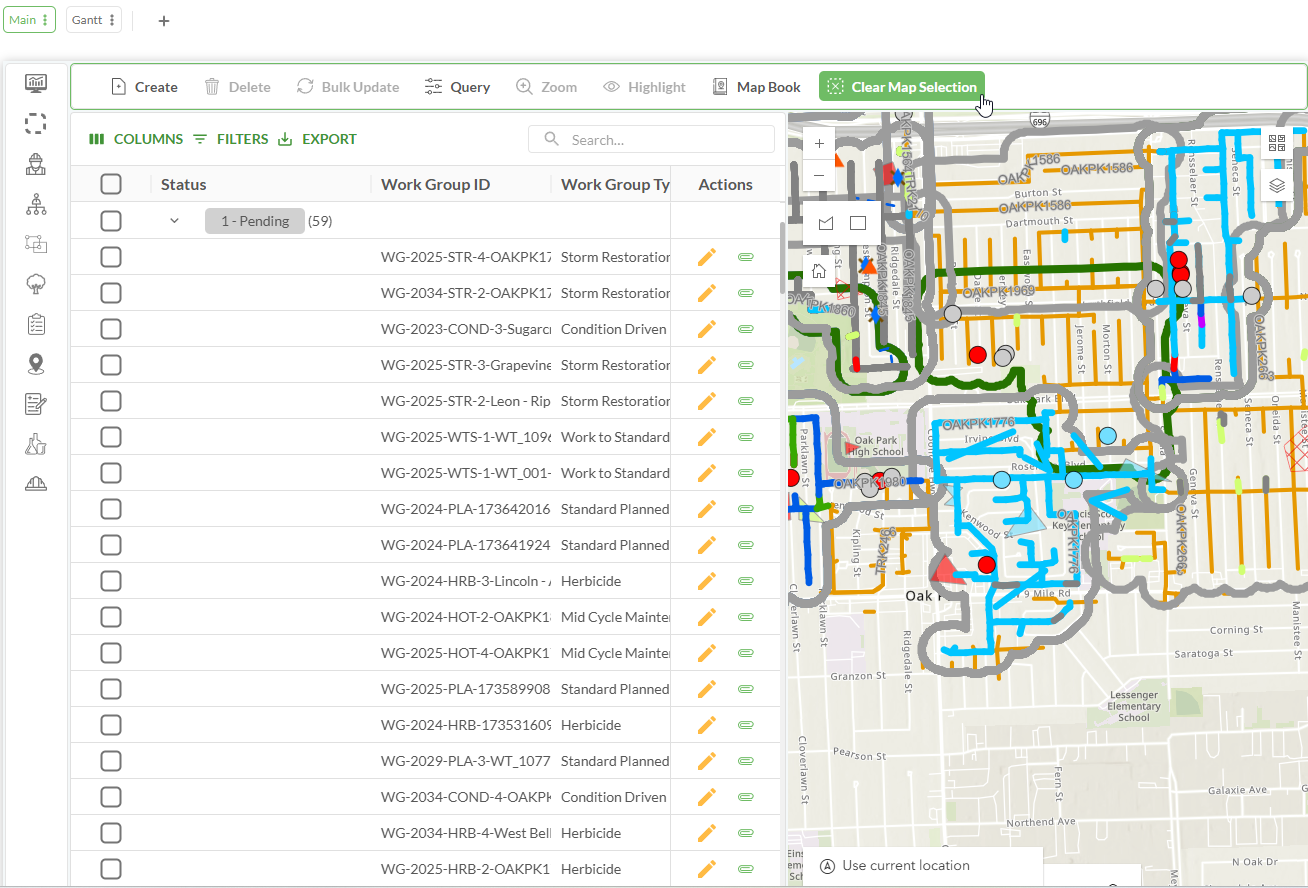Open the Main tab options menu
The height and width of the screenshot is (888, 1308).
pyautogui.click(x=45, y=20)
